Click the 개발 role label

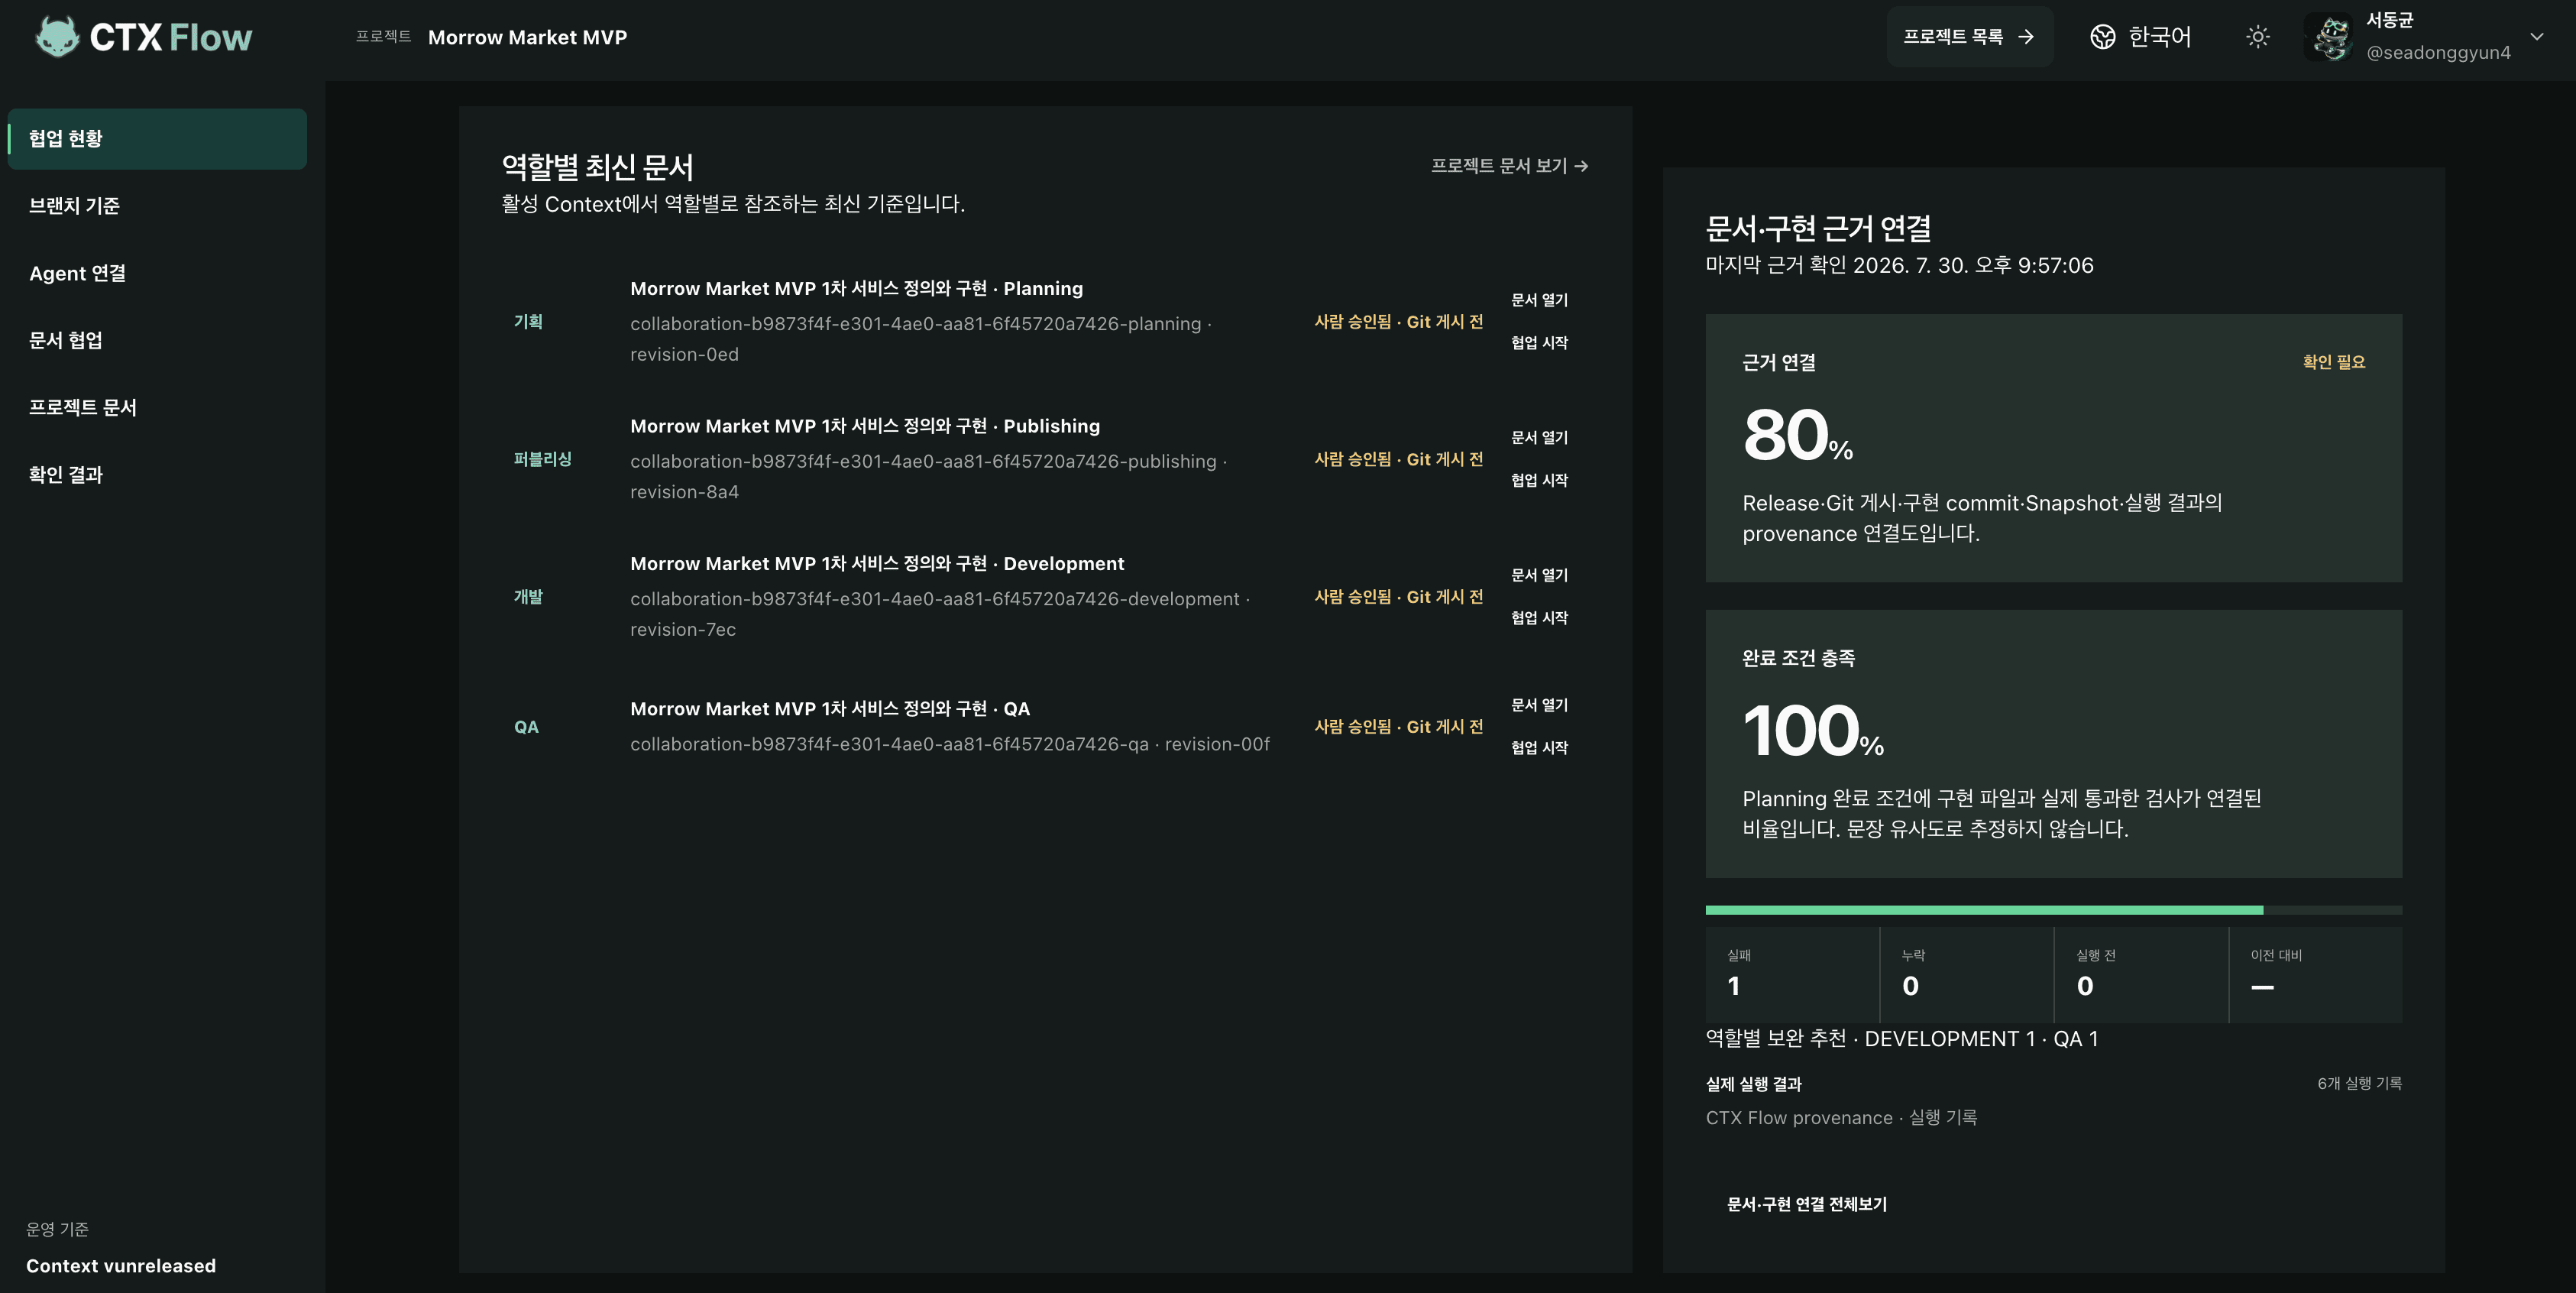(528, 597)
